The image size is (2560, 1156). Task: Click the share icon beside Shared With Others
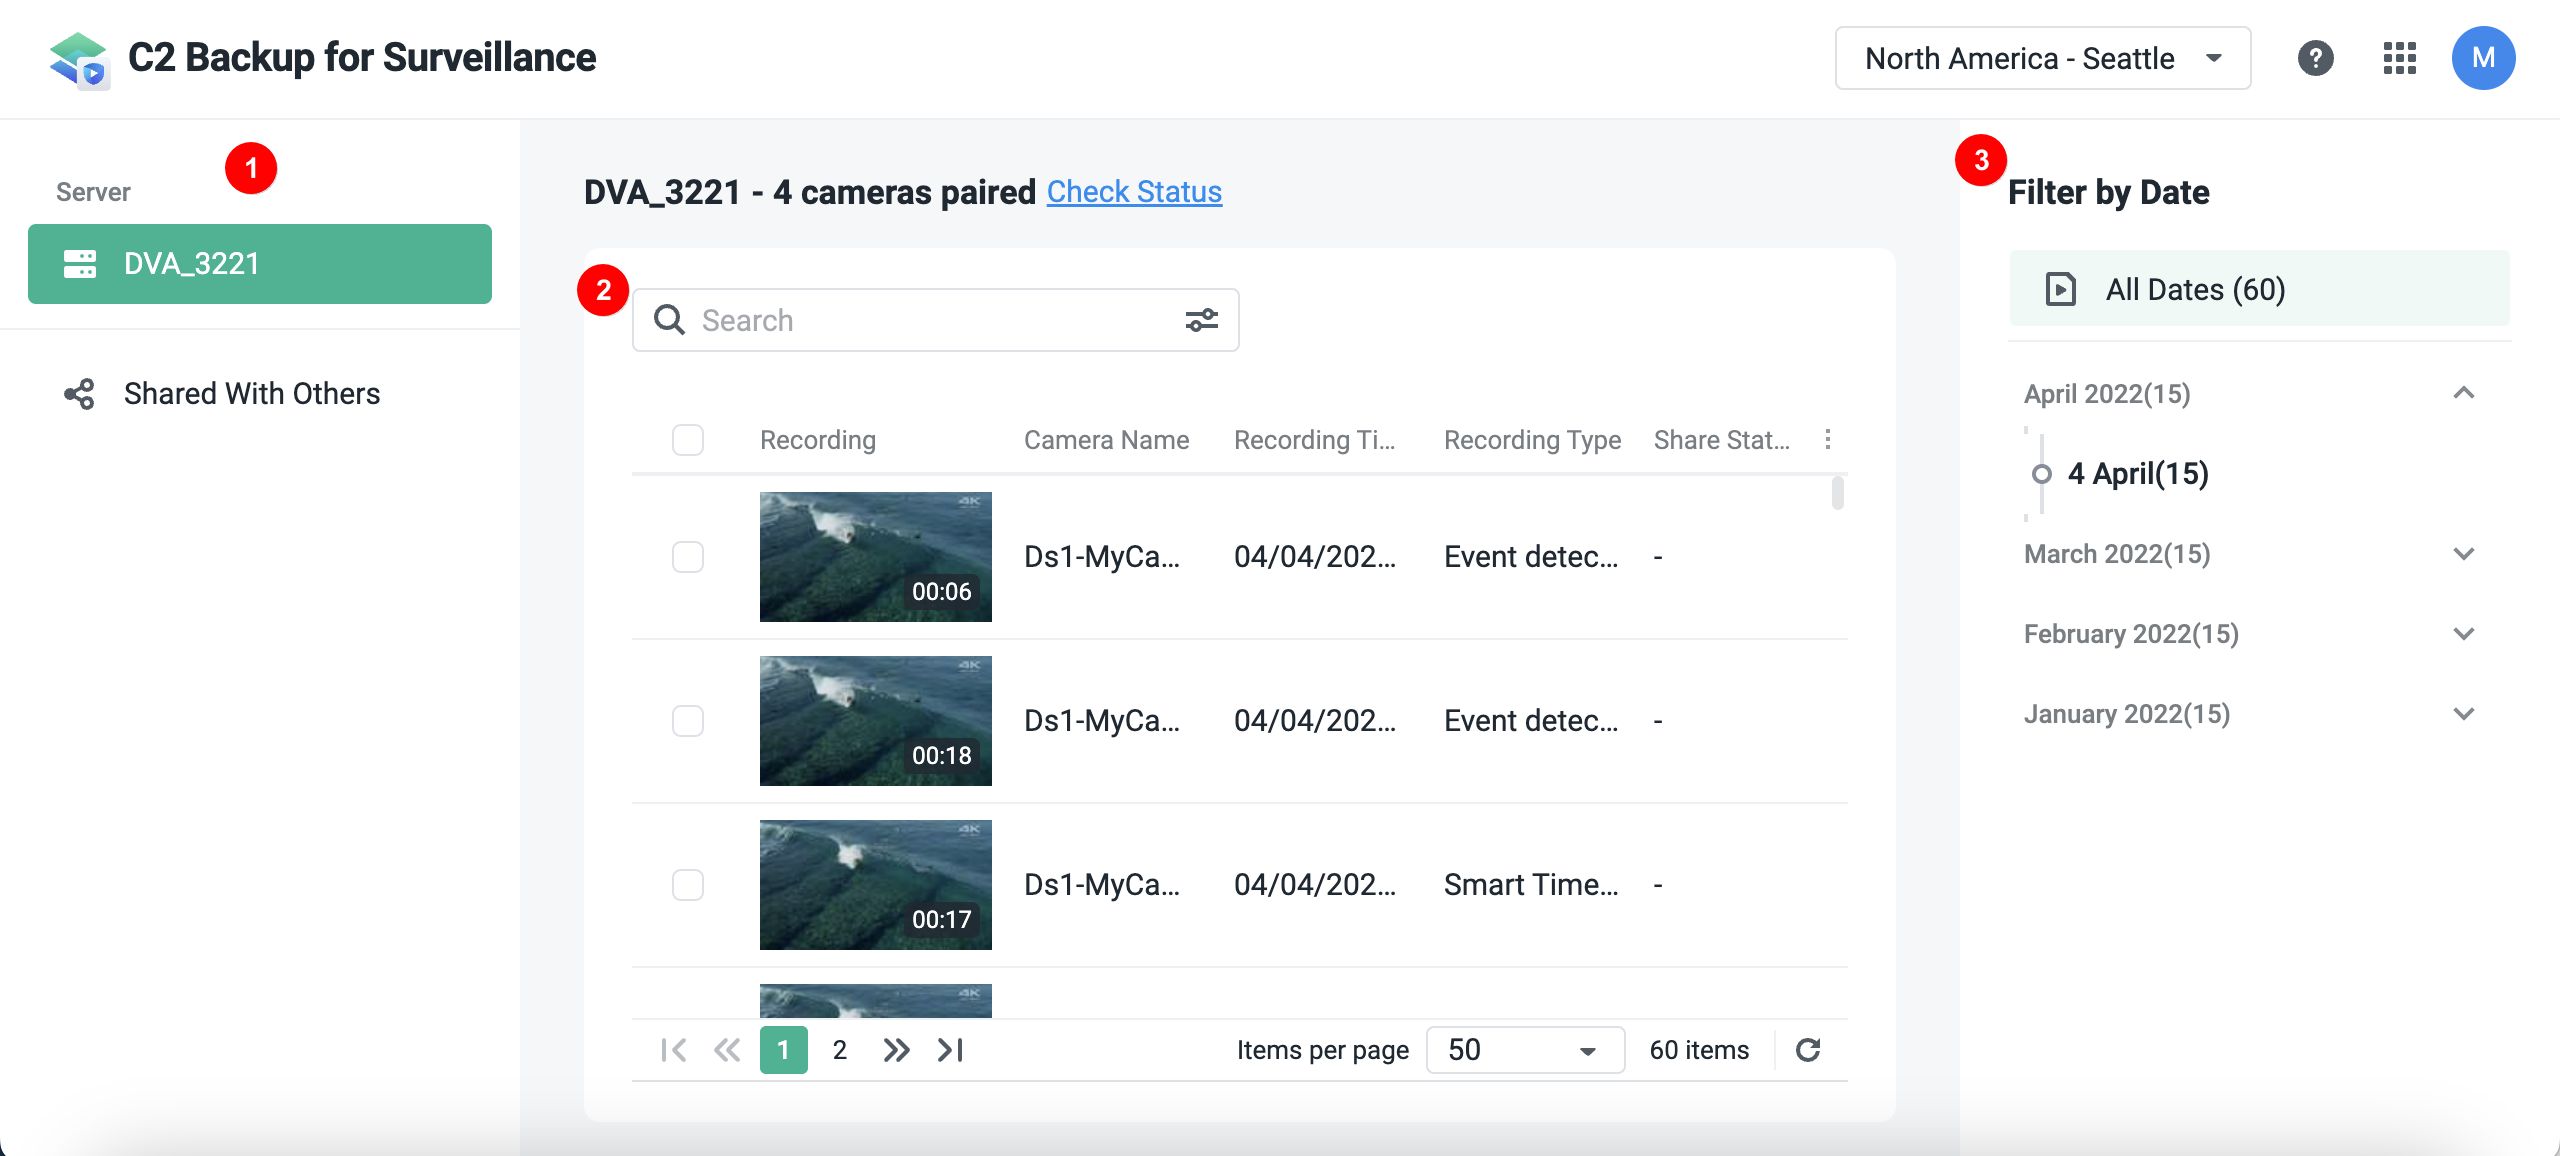(79, 393)
